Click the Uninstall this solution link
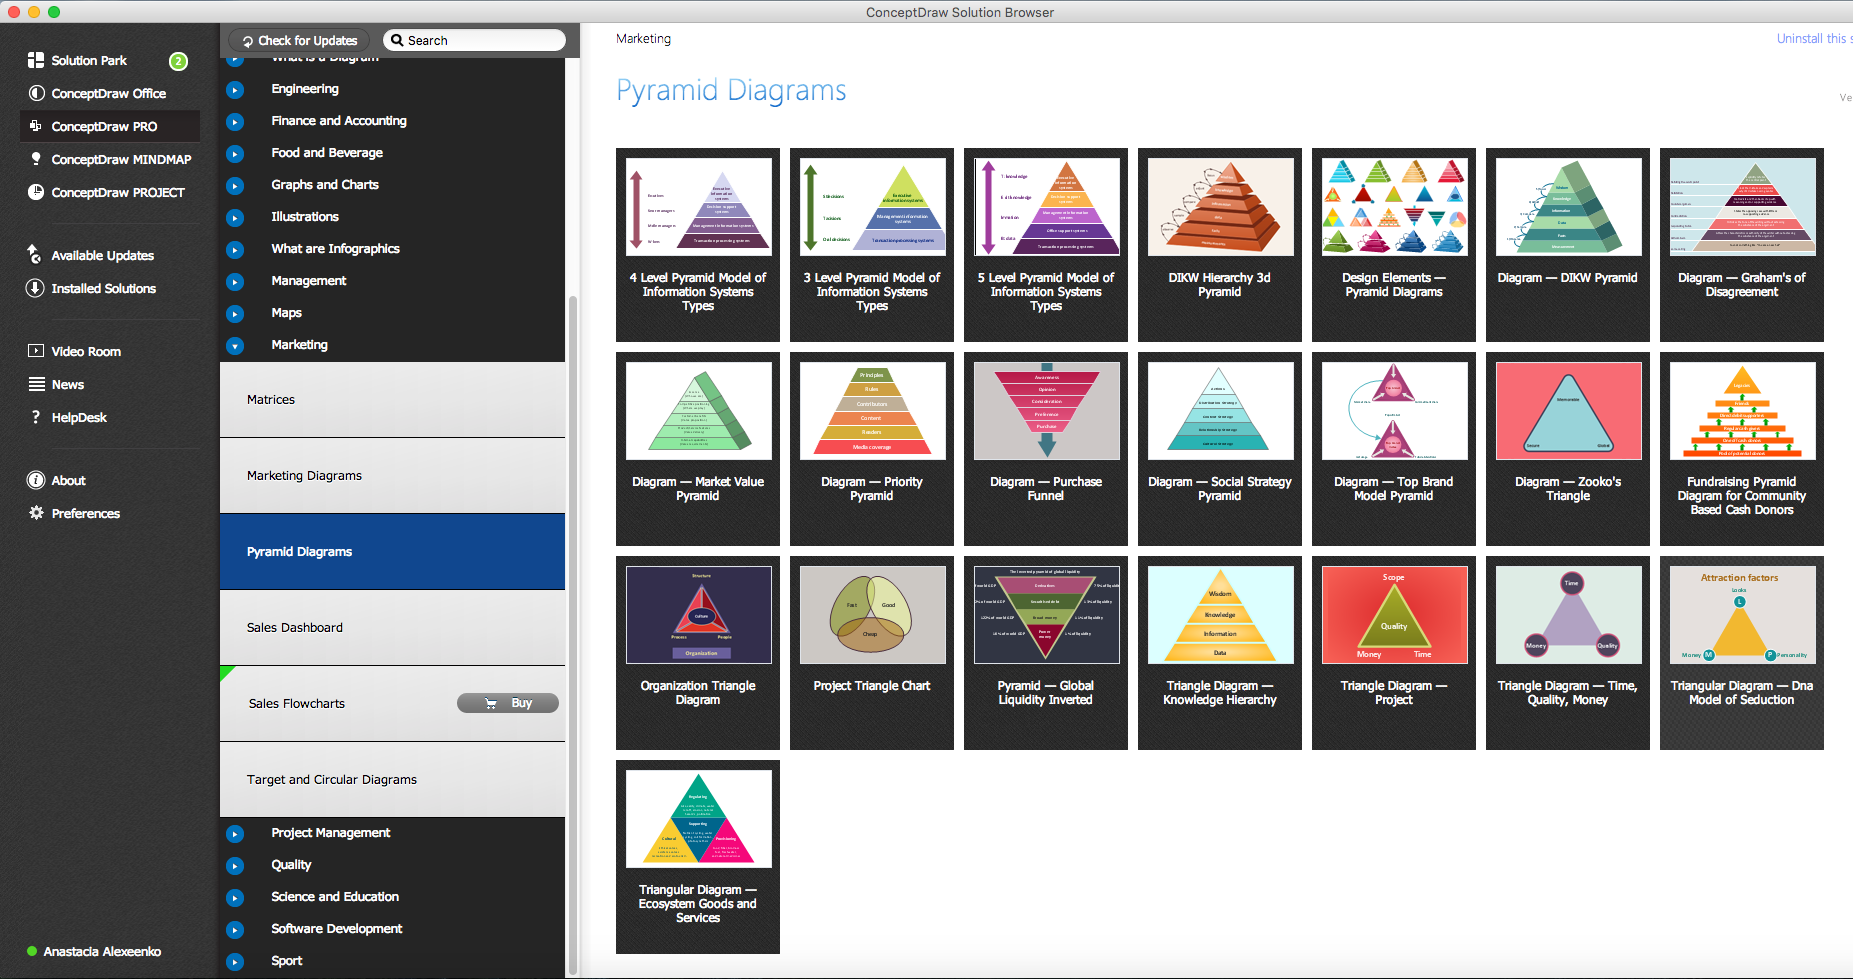The height and width of the screenshot is (979, 1853). (1814, 39)
